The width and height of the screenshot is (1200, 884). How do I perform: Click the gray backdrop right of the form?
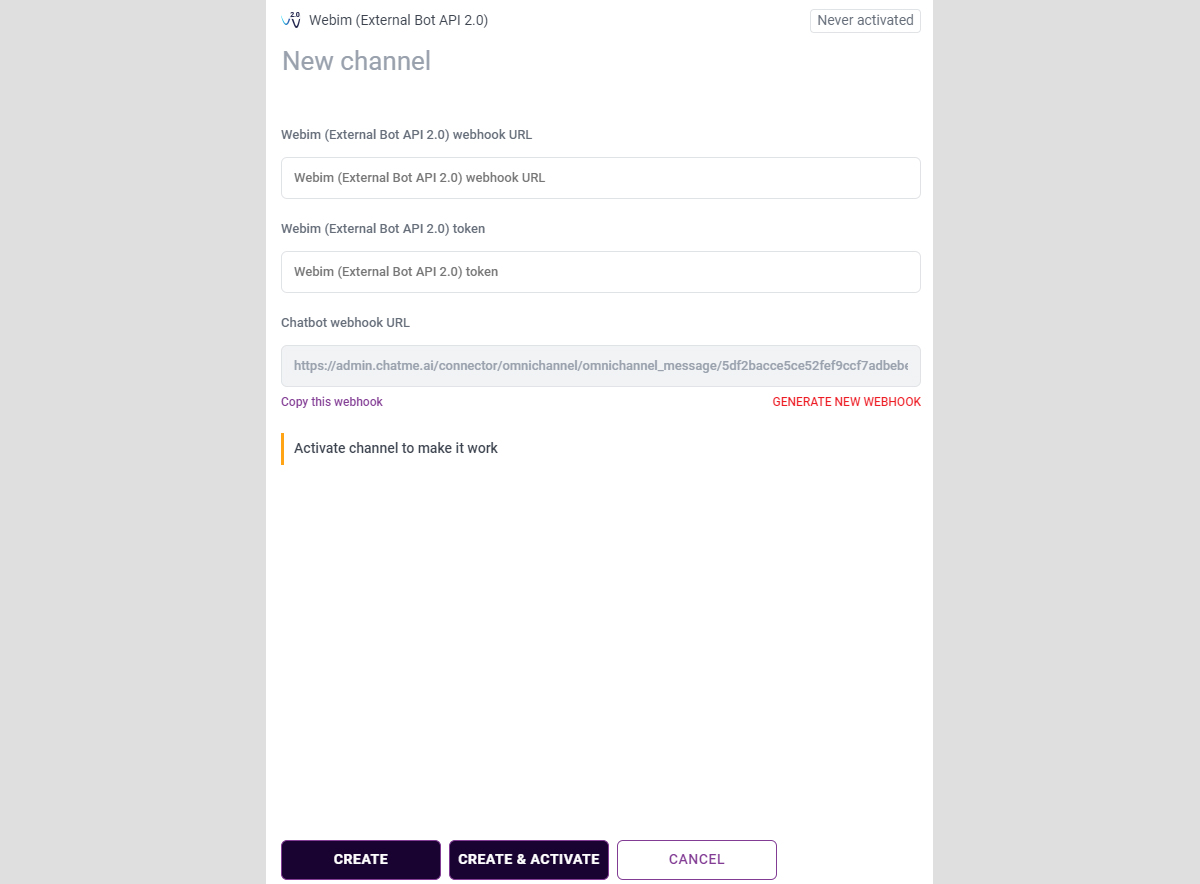(1065, 440)
